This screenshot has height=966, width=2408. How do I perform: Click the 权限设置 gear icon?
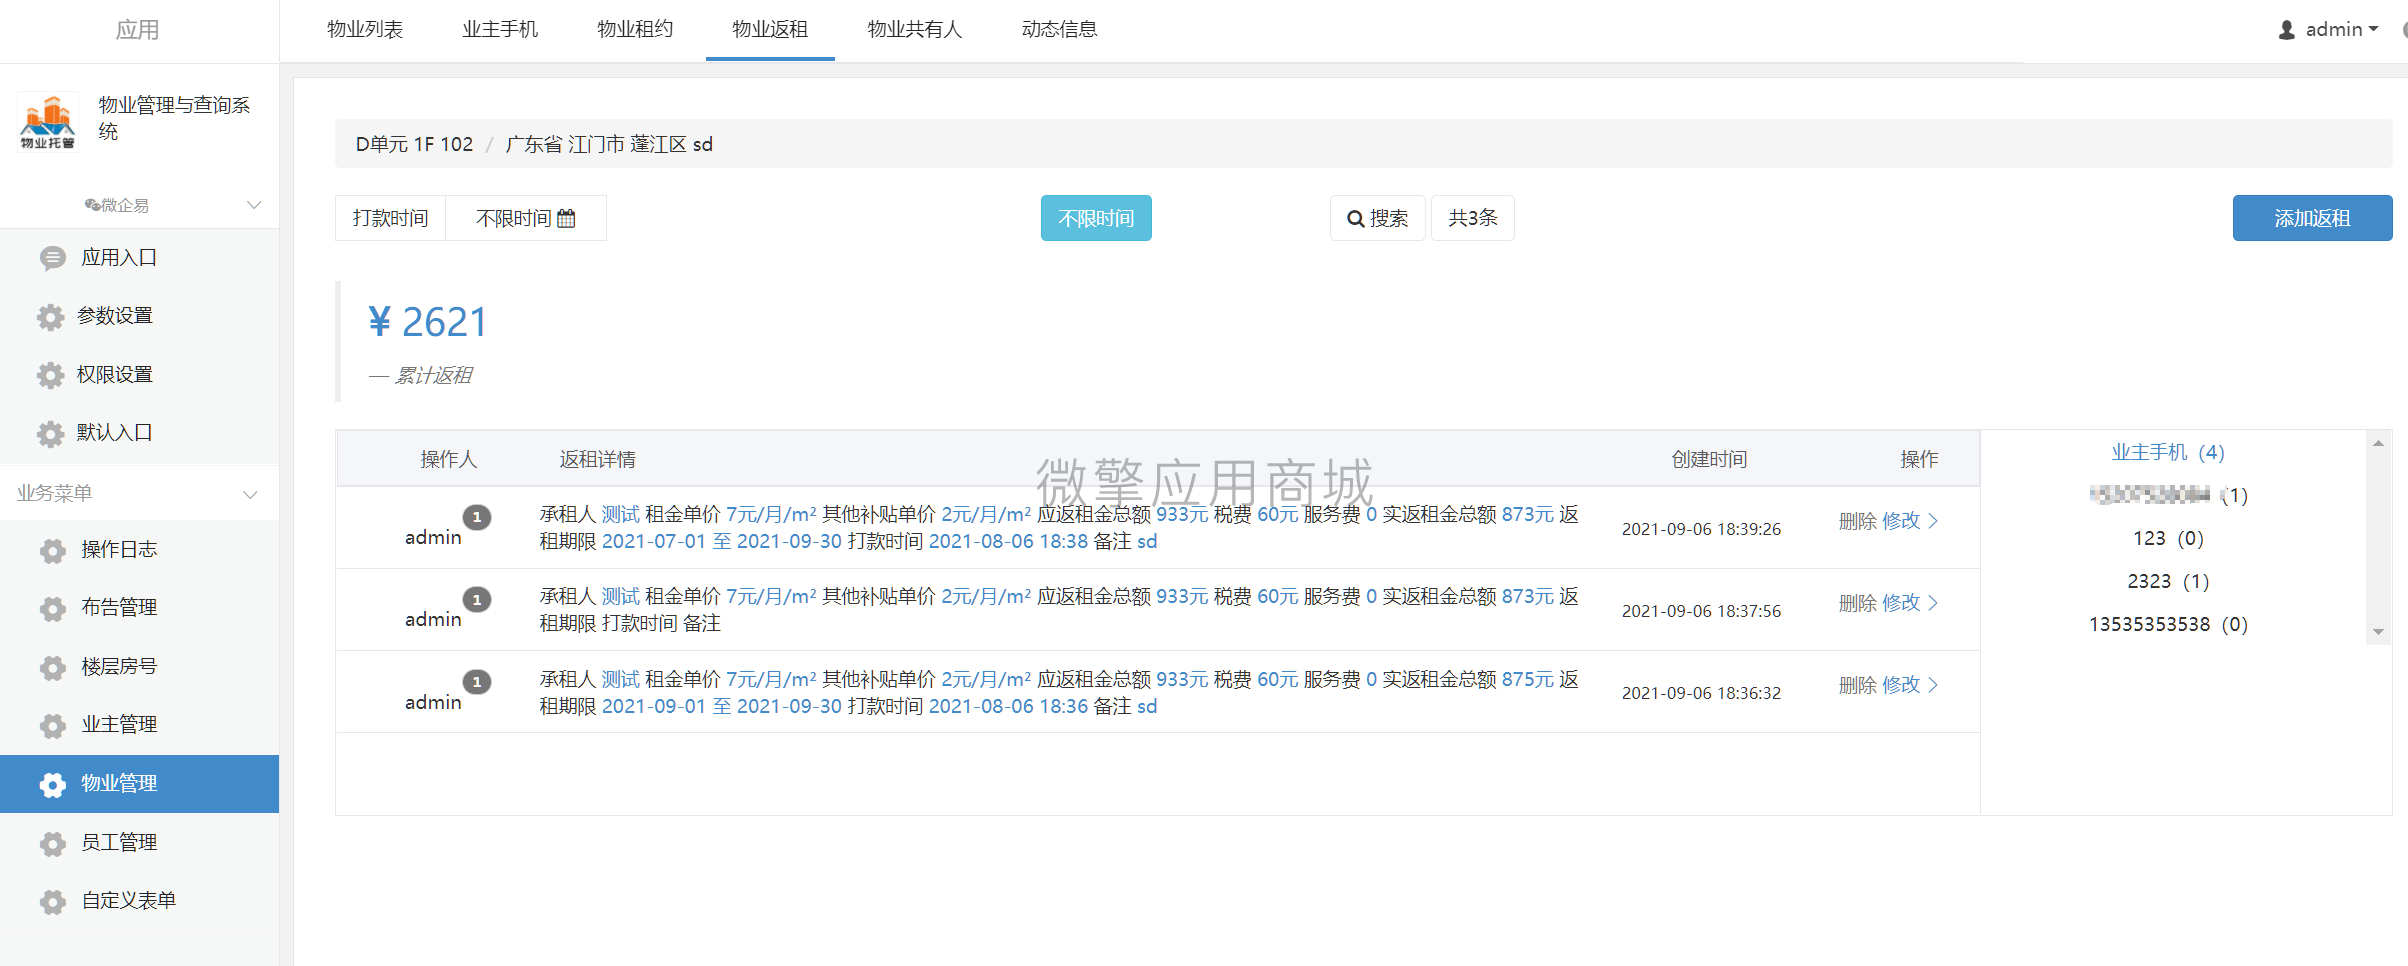click(x=51, y=375)
